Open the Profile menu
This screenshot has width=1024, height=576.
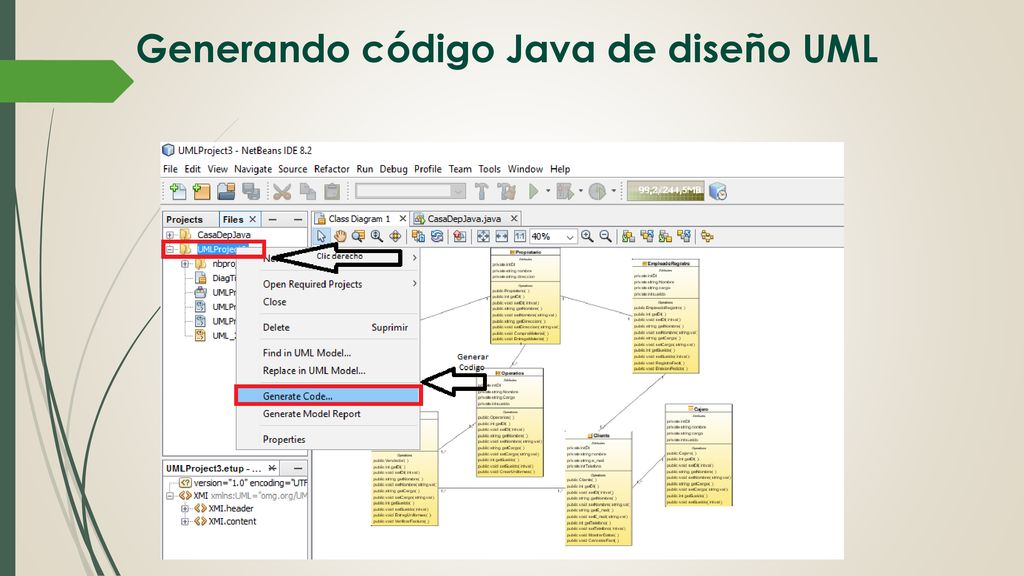click(x=428, y=168)
